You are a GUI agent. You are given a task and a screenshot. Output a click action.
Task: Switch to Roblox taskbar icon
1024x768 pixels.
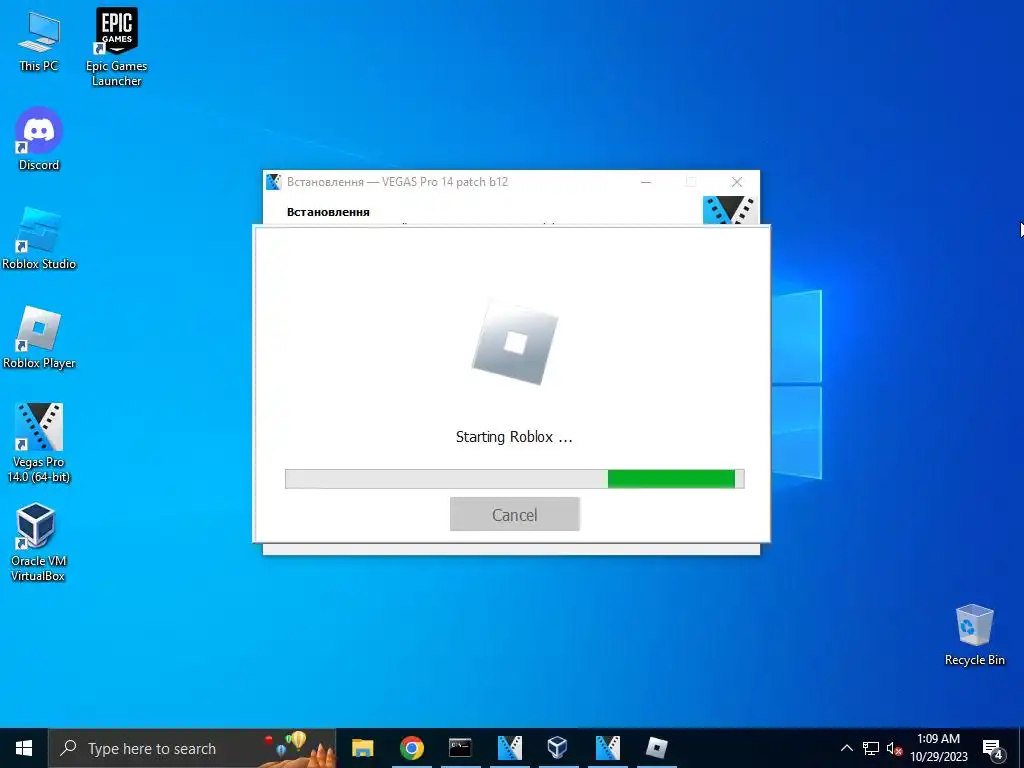tap(656, 748)
